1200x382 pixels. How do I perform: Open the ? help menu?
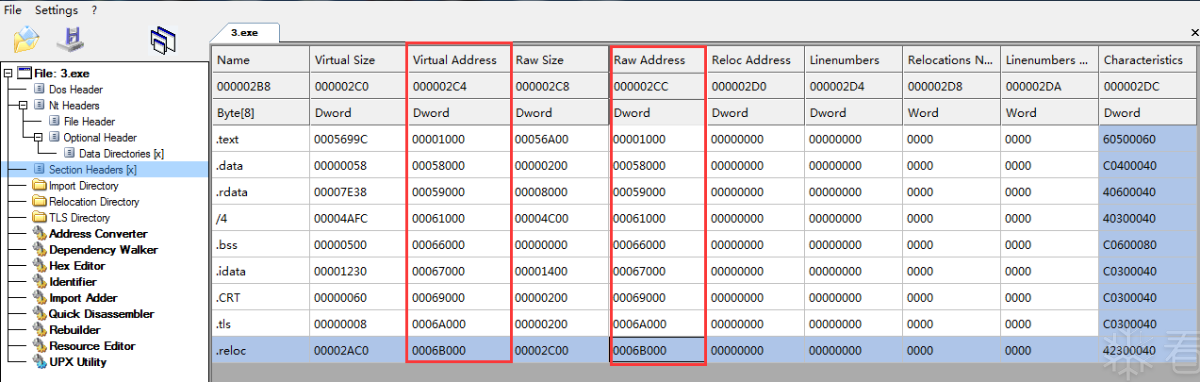tap(94, 9)
